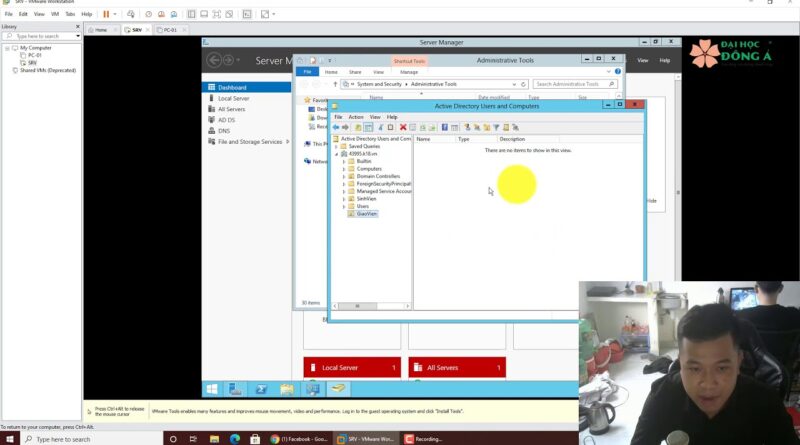Screen dimensions: 800x445
Task: Click Add to group icon at toolbar end
Action: click(516, 128)
